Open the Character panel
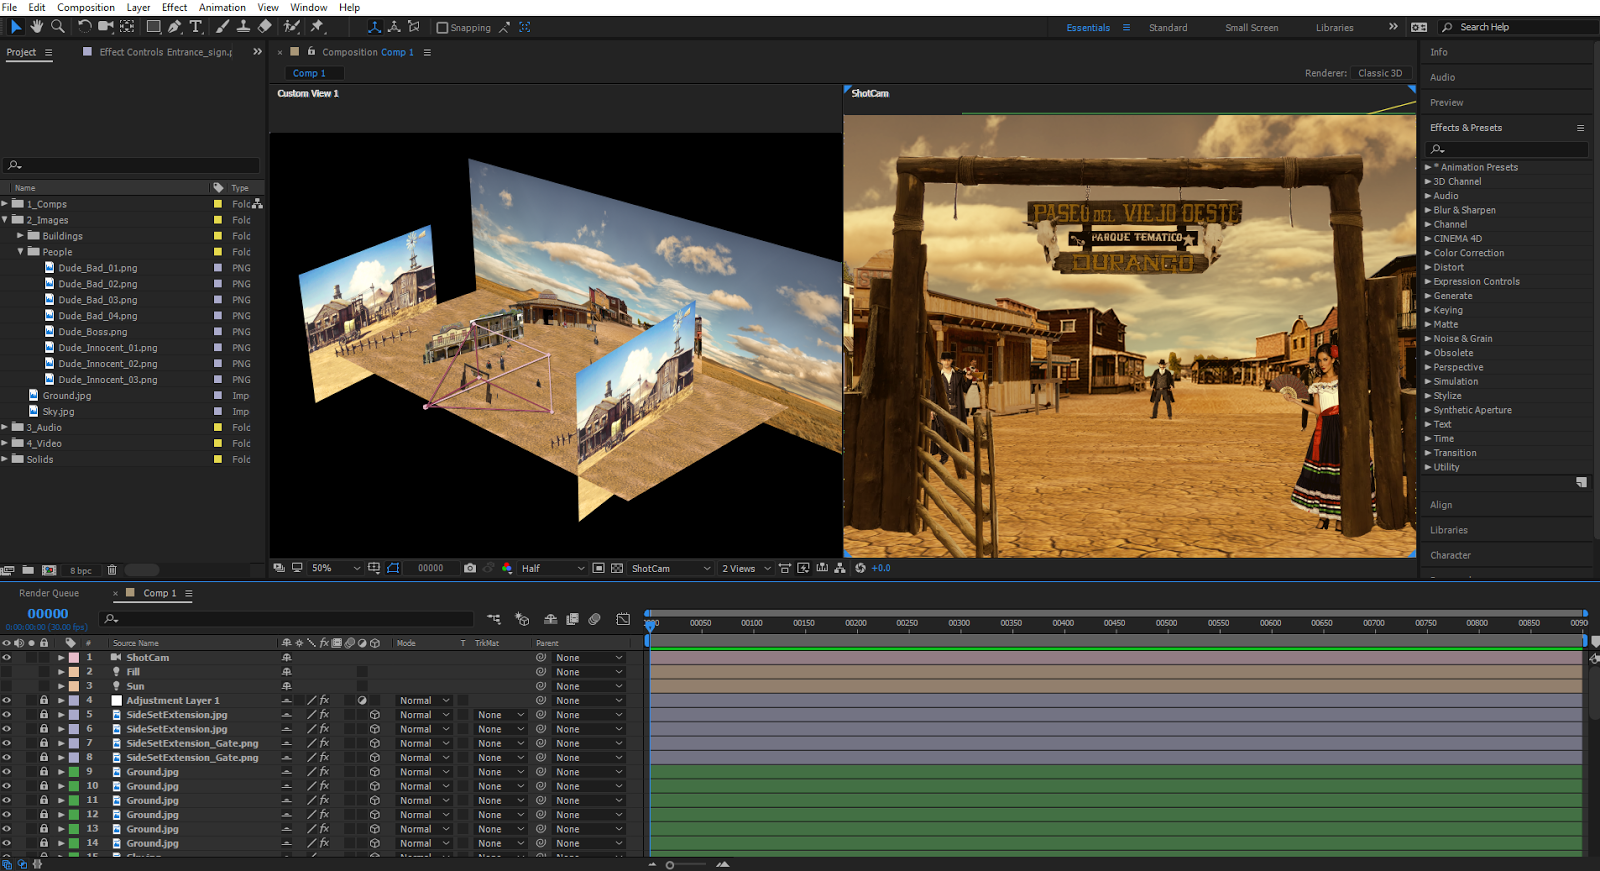 pyautogui.click(x=1450, y=555)
